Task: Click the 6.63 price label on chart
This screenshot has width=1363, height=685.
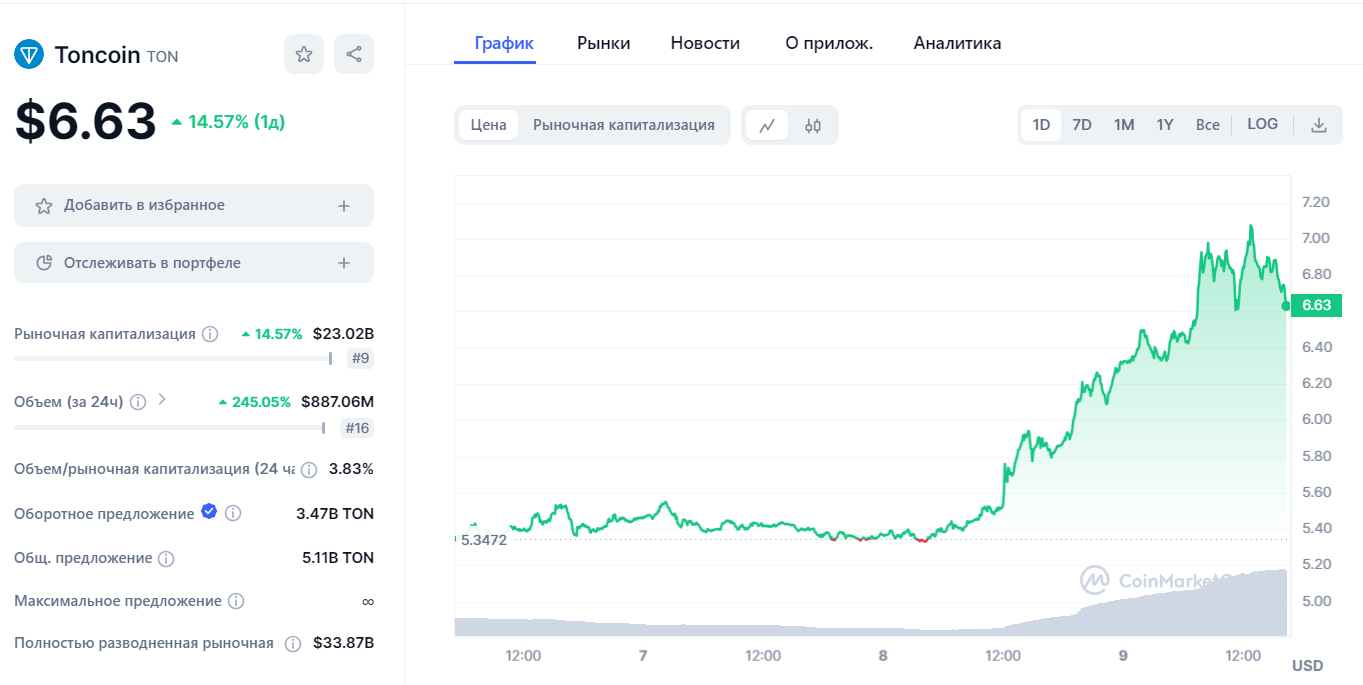Action: (1316, 305)
